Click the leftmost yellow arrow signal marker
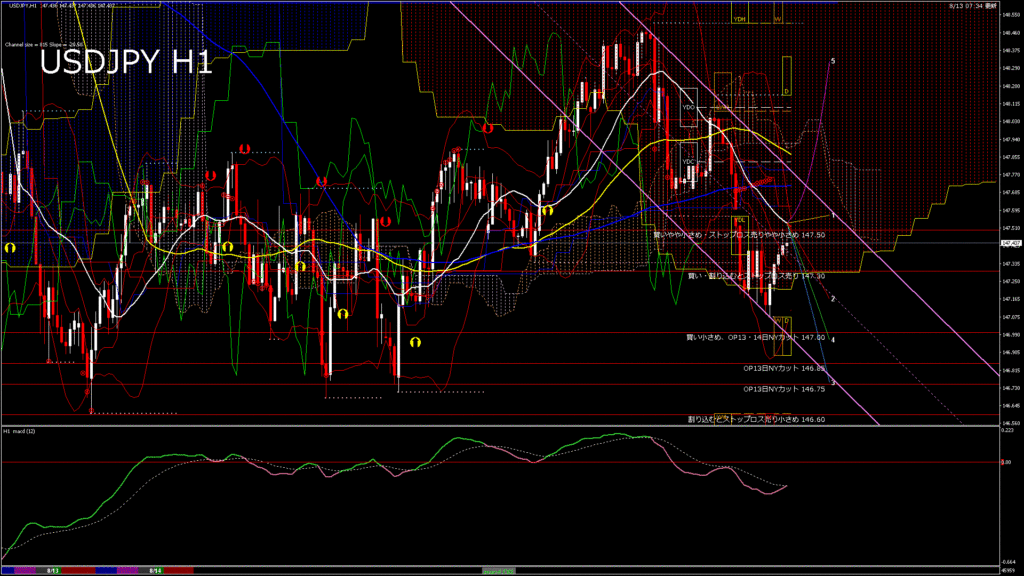The image size is (1024, 576). click(x=10, y=246)
